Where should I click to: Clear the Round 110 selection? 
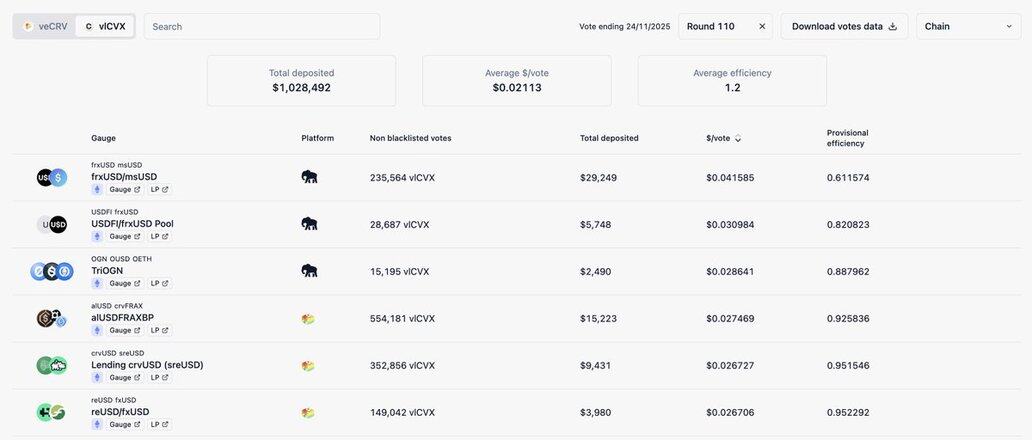point(762,26)
